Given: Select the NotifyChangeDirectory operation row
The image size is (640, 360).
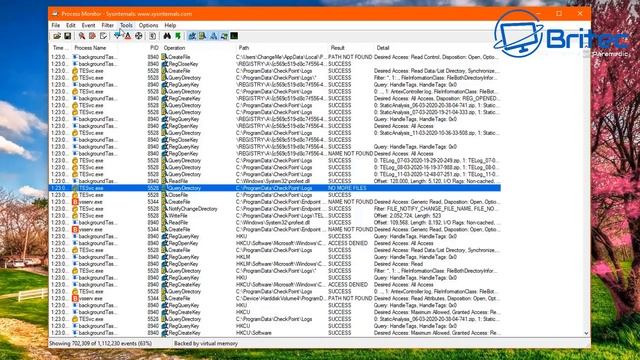Looking at the screenshot, I should click(275, 209).
